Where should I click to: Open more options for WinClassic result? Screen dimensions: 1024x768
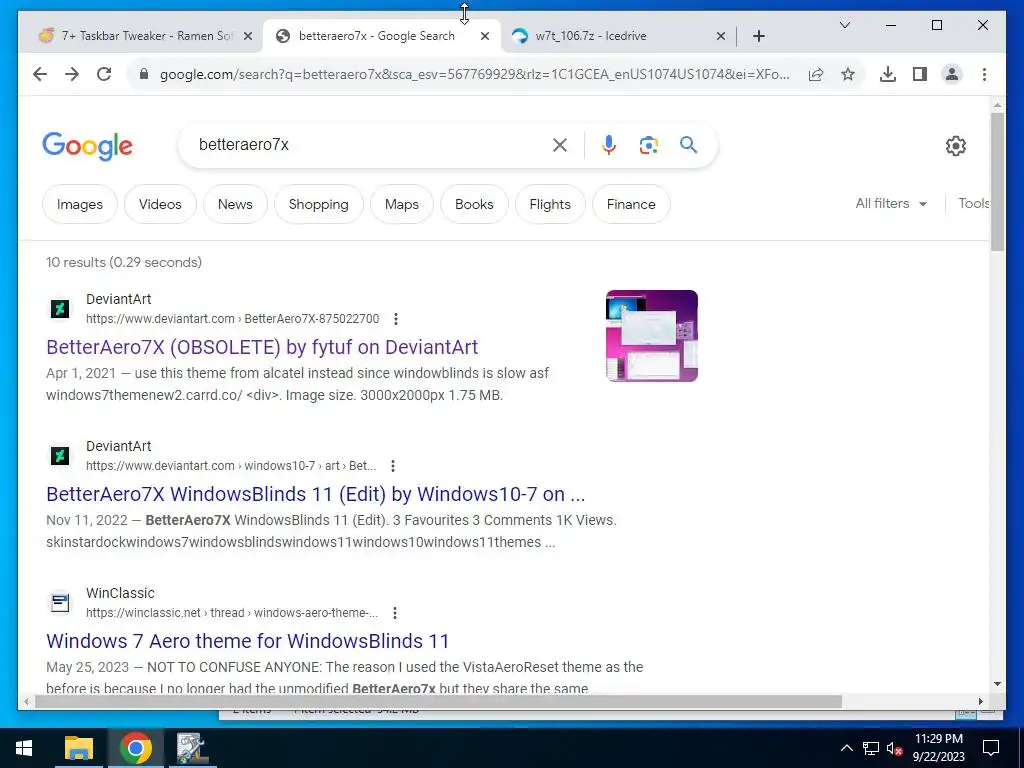coord(394,613)
